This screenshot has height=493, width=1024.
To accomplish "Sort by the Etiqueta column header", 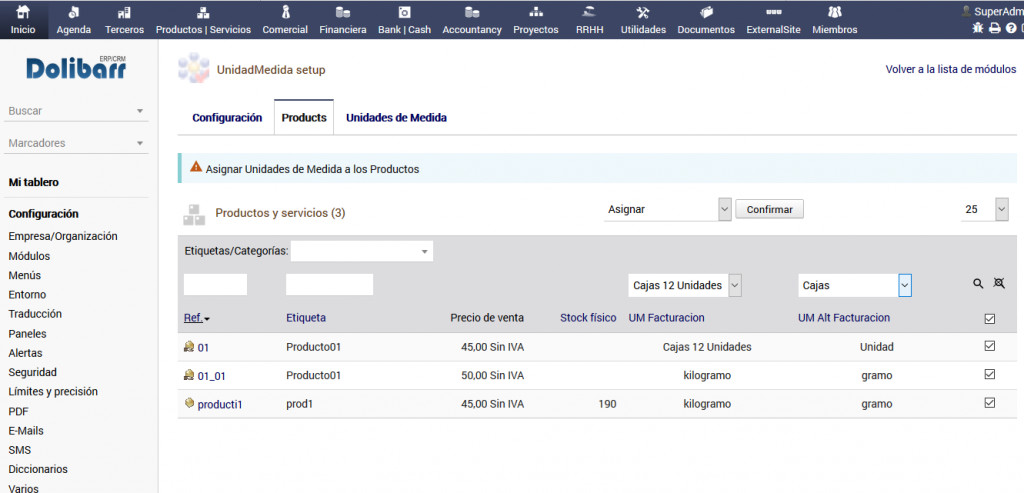I will [306, 318].
